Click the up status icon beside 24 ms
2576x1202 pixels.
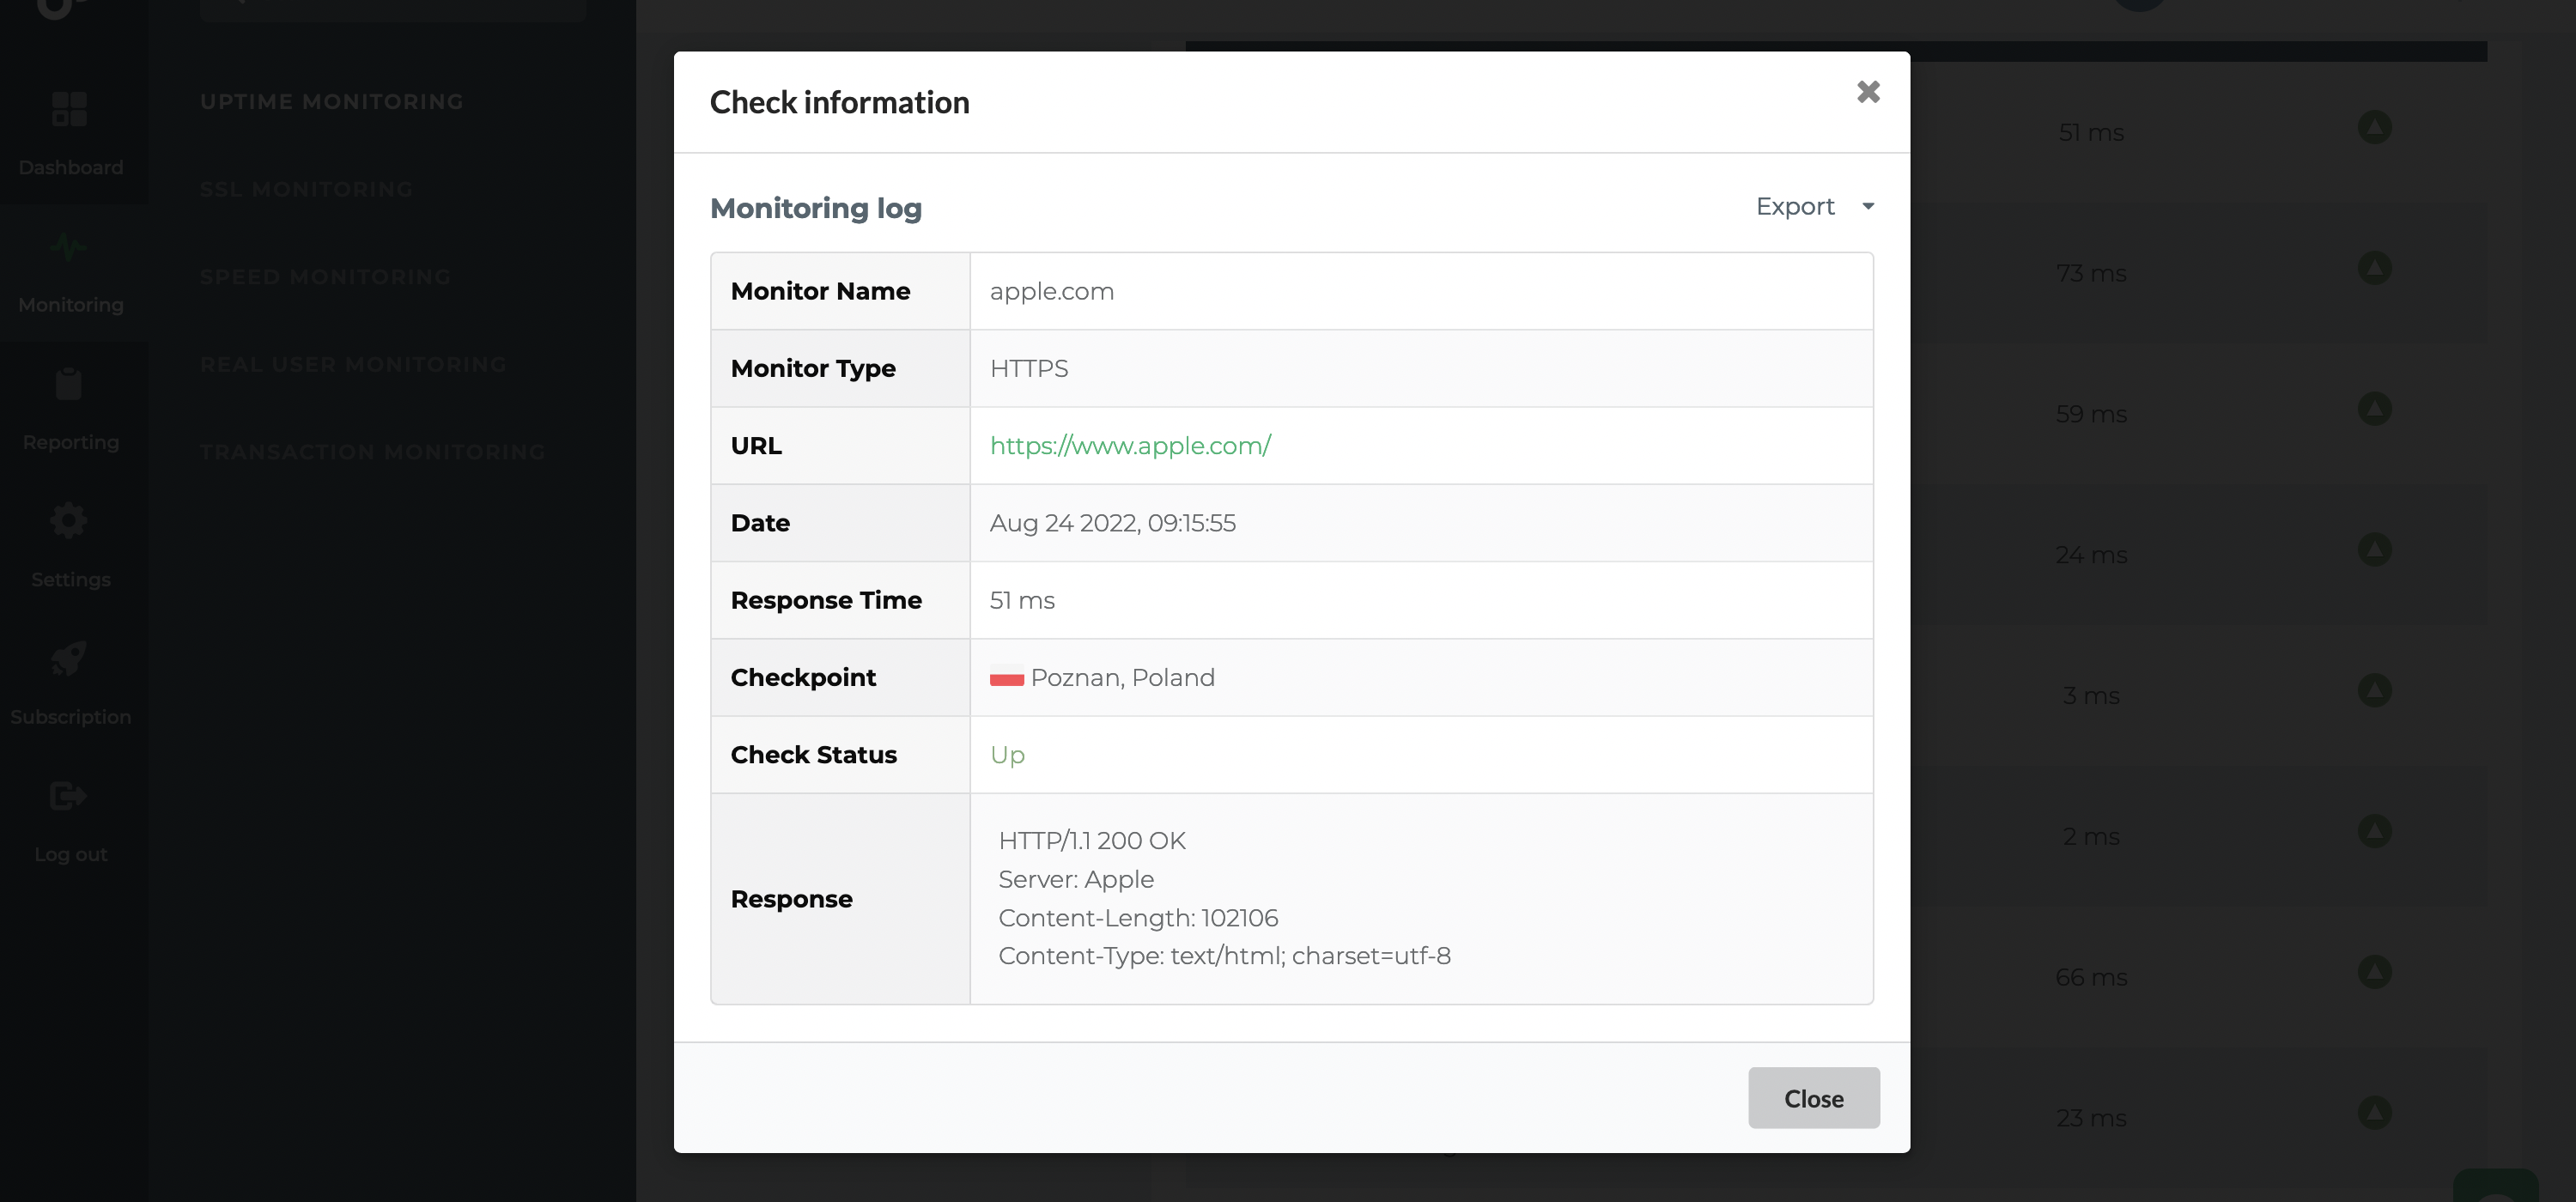point(2374,549)
